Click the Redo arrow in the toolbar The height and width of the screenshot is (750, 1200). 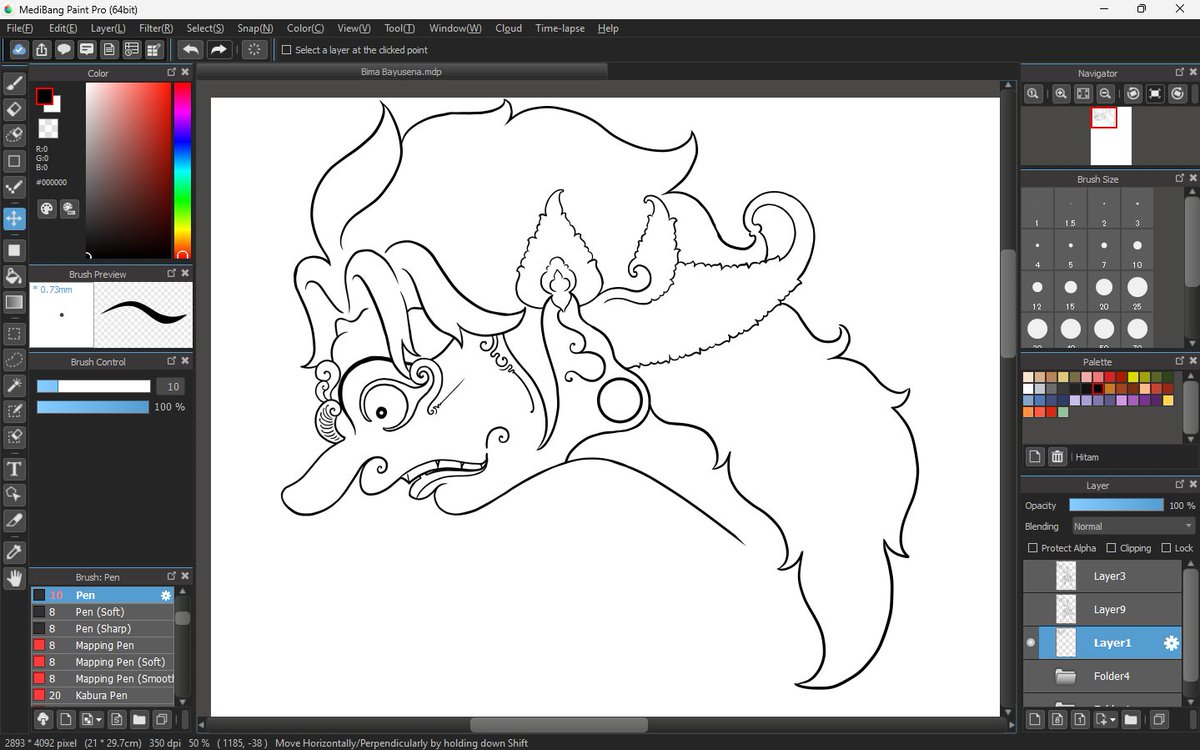tap(219, 49)
